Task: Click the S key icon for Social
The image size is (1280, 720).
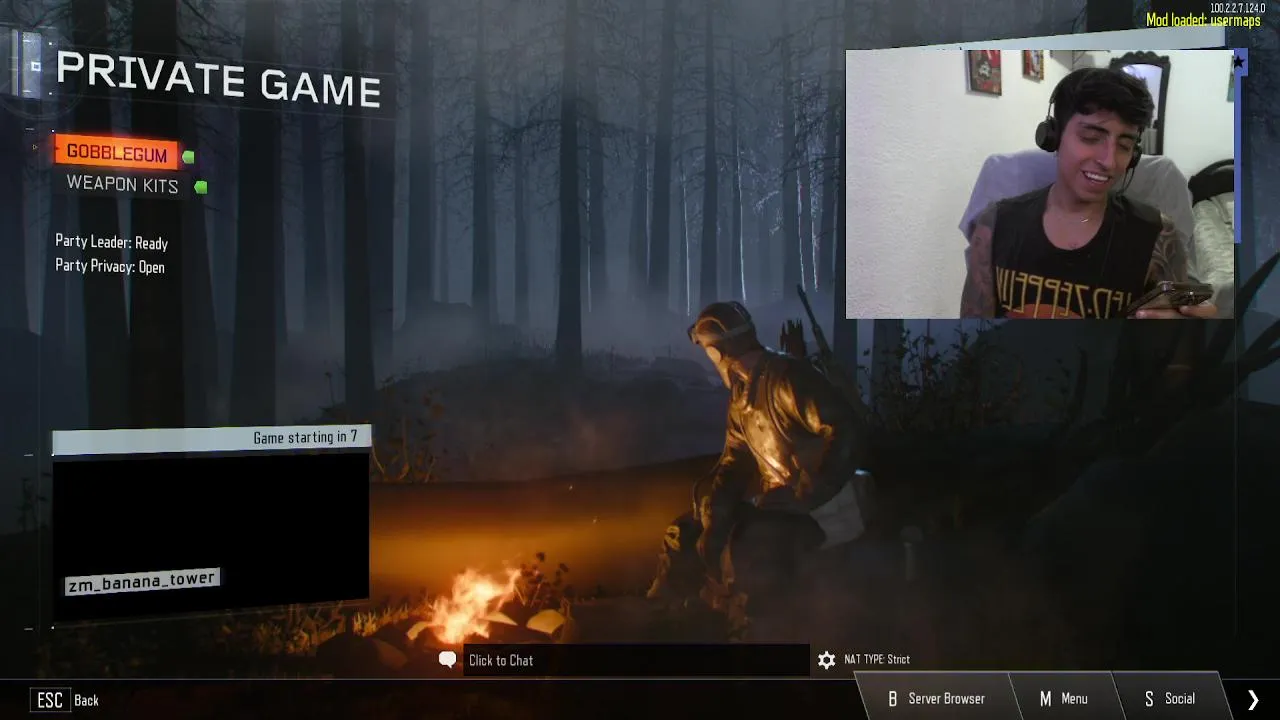Action: pyautogui.click(x=1149, y=699)
